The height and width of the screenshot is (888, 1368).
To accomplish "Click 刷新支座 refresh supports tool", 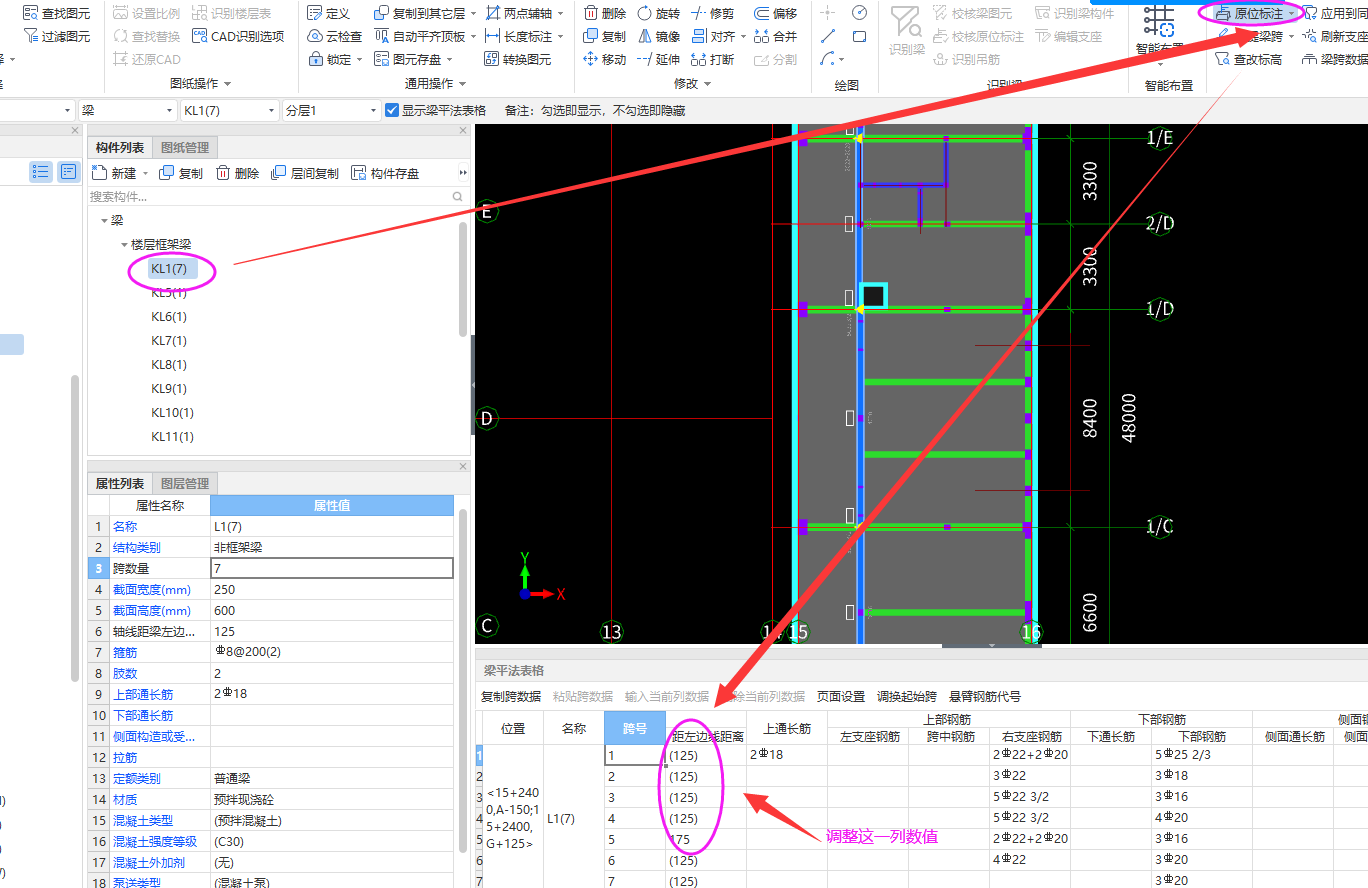I will (1335, 36).
